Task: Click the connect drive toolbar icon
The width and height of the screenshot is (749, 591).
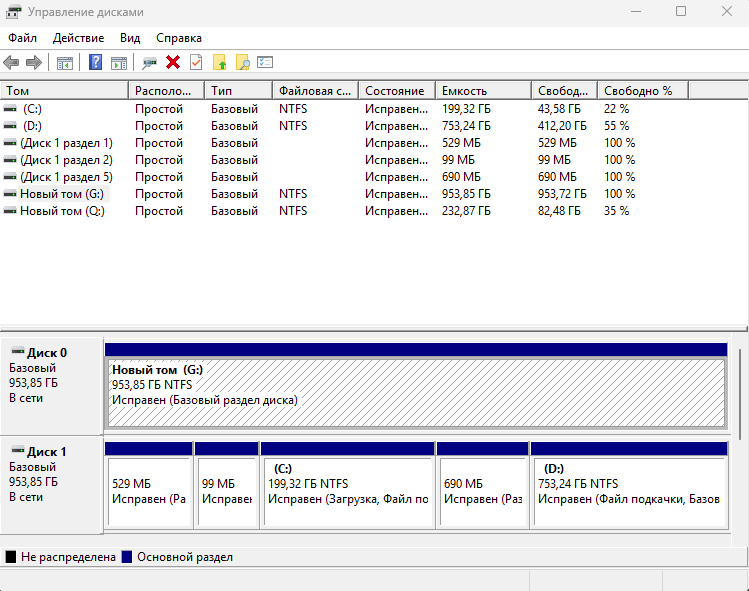Action: click(x=150, y=63)
